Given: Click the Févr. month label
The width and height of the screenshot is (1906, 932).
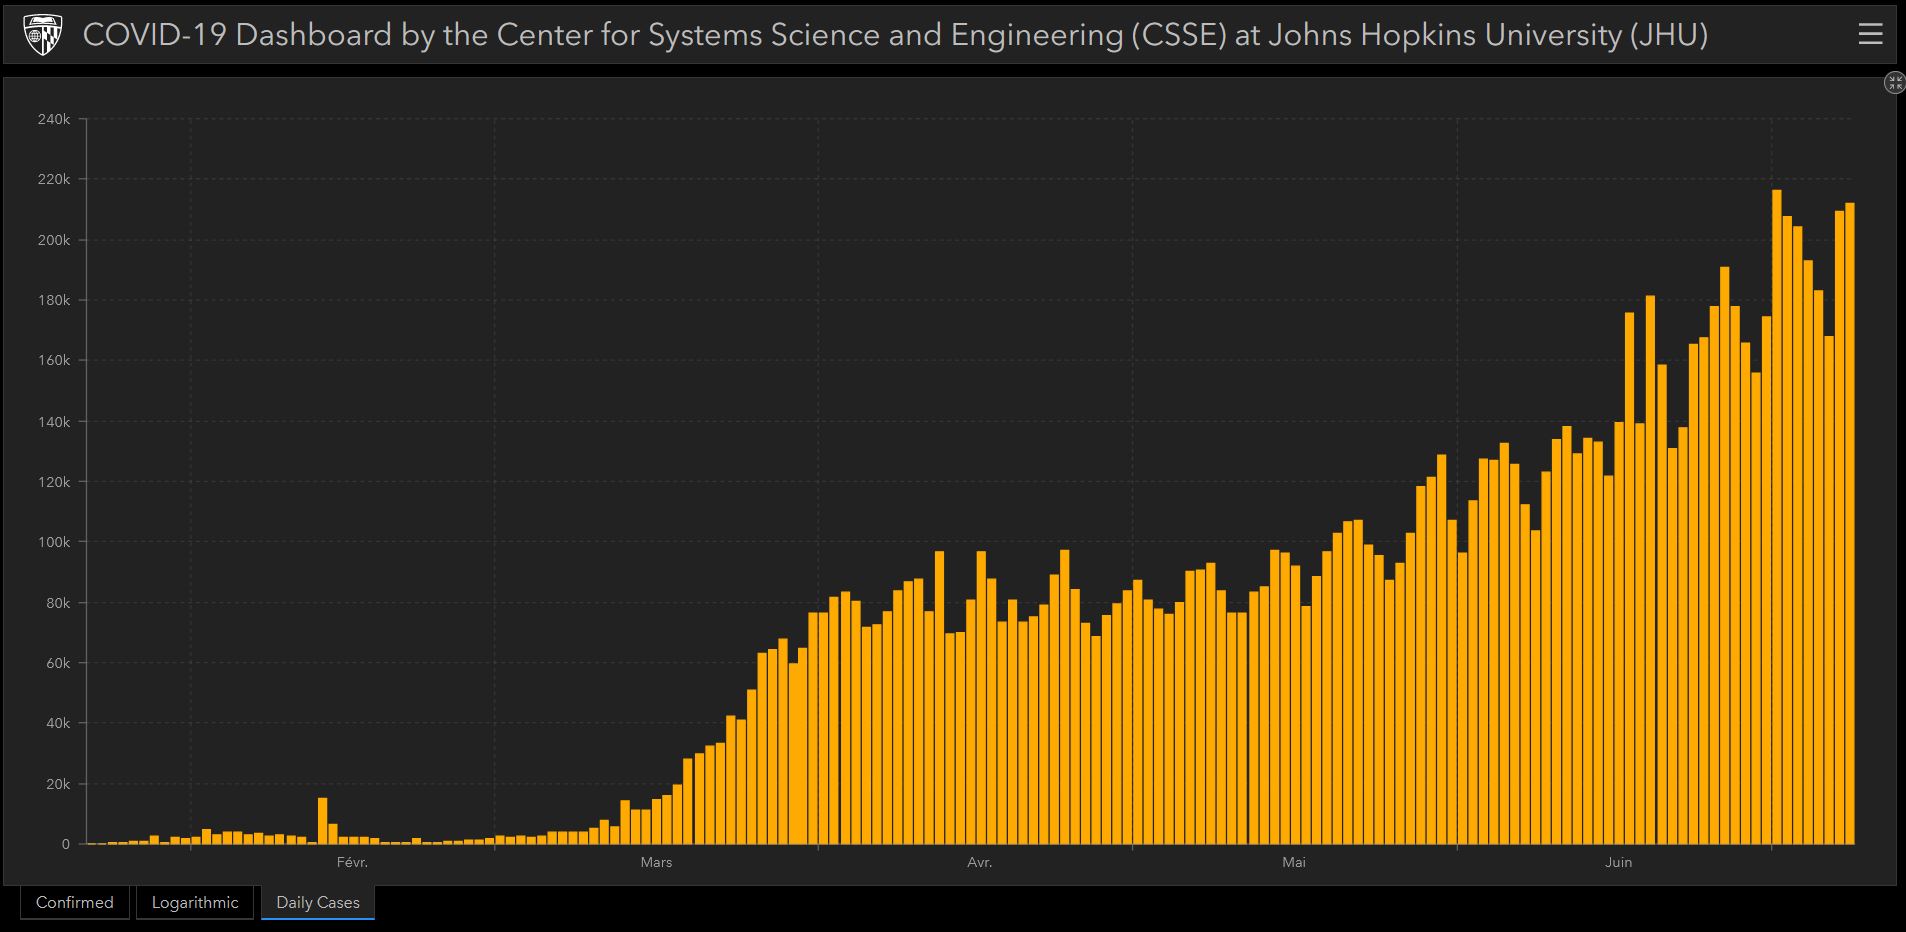Looking at the screenshot, I should pos(352,862).
